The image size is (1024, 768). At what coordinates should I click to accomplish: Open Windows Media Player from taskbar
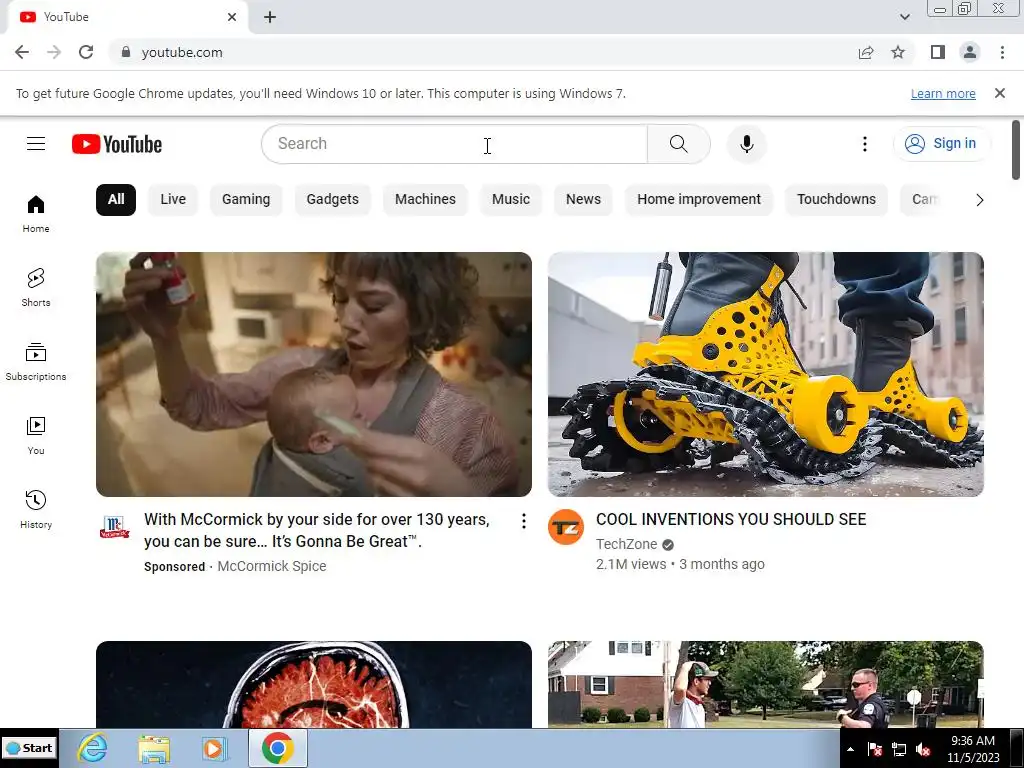[214, 748]
